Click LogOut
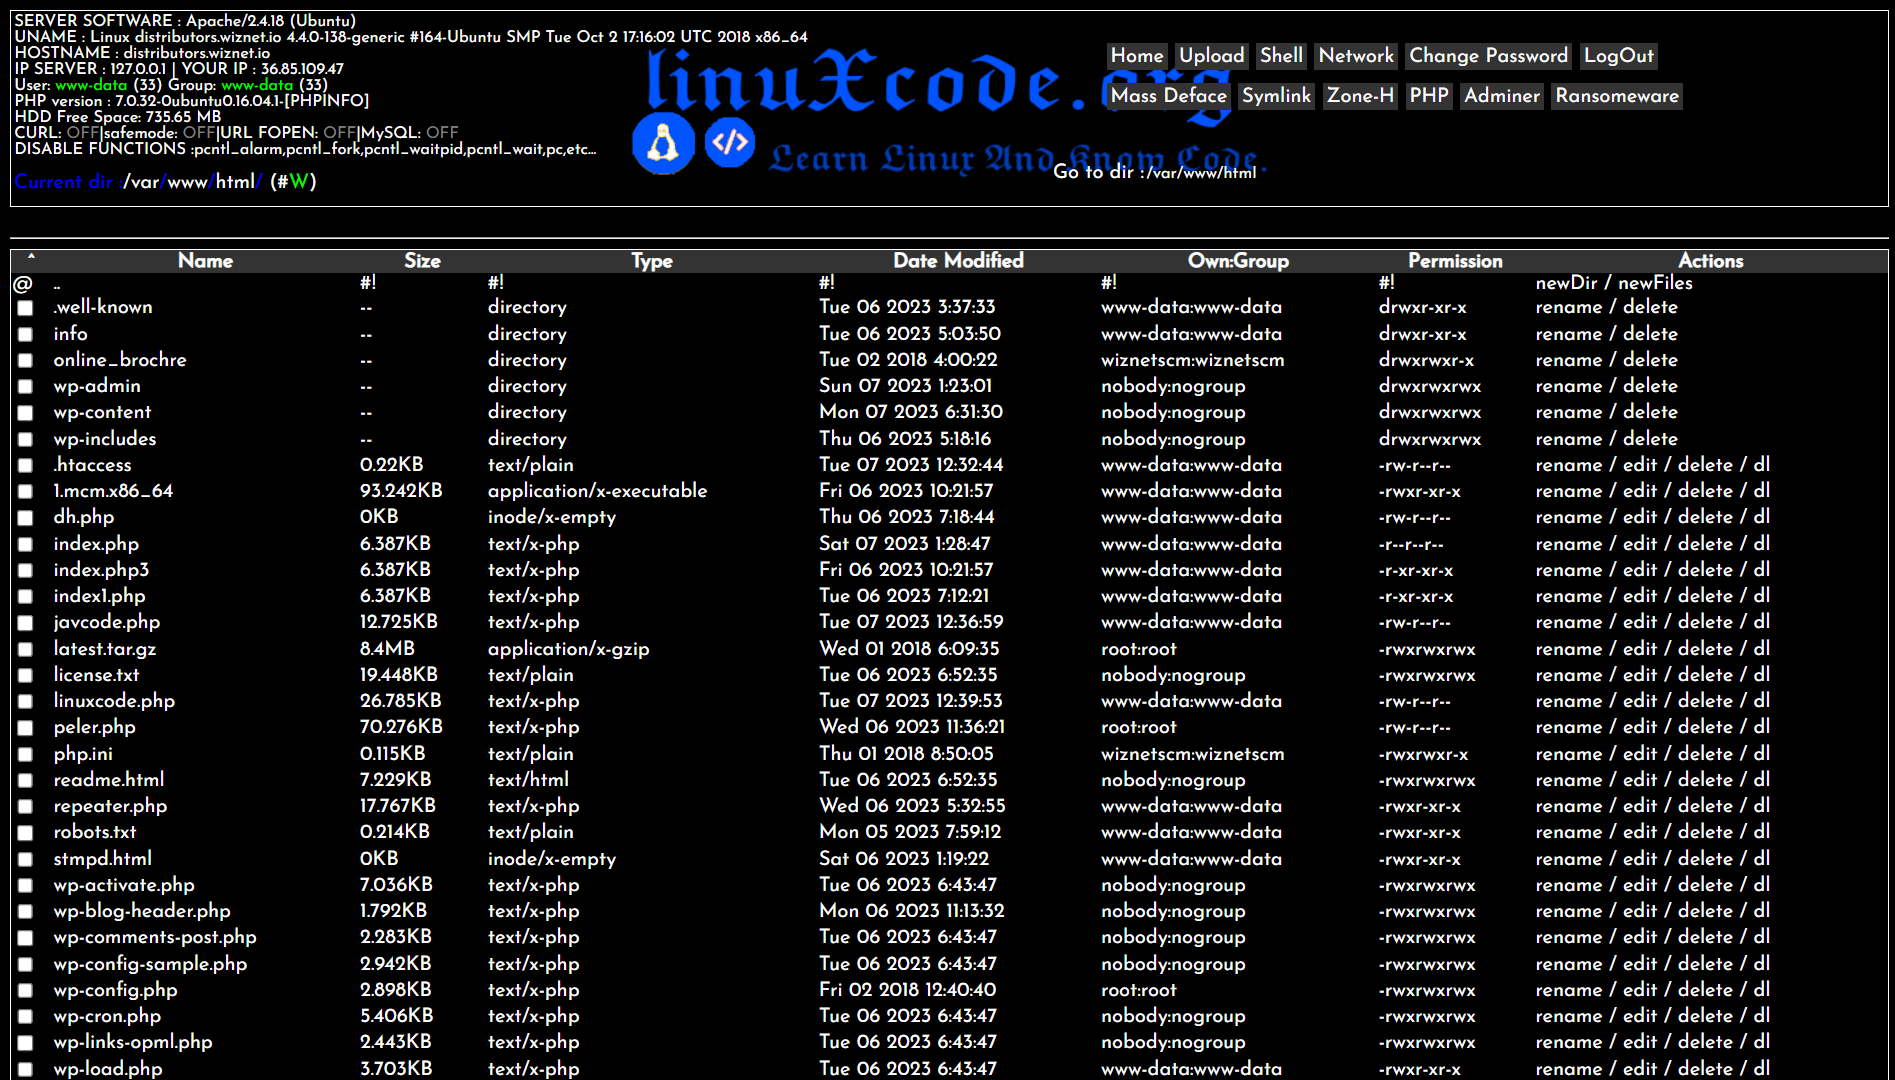This screenshot has height=1080, width=1895. [x=1619, y=56]
